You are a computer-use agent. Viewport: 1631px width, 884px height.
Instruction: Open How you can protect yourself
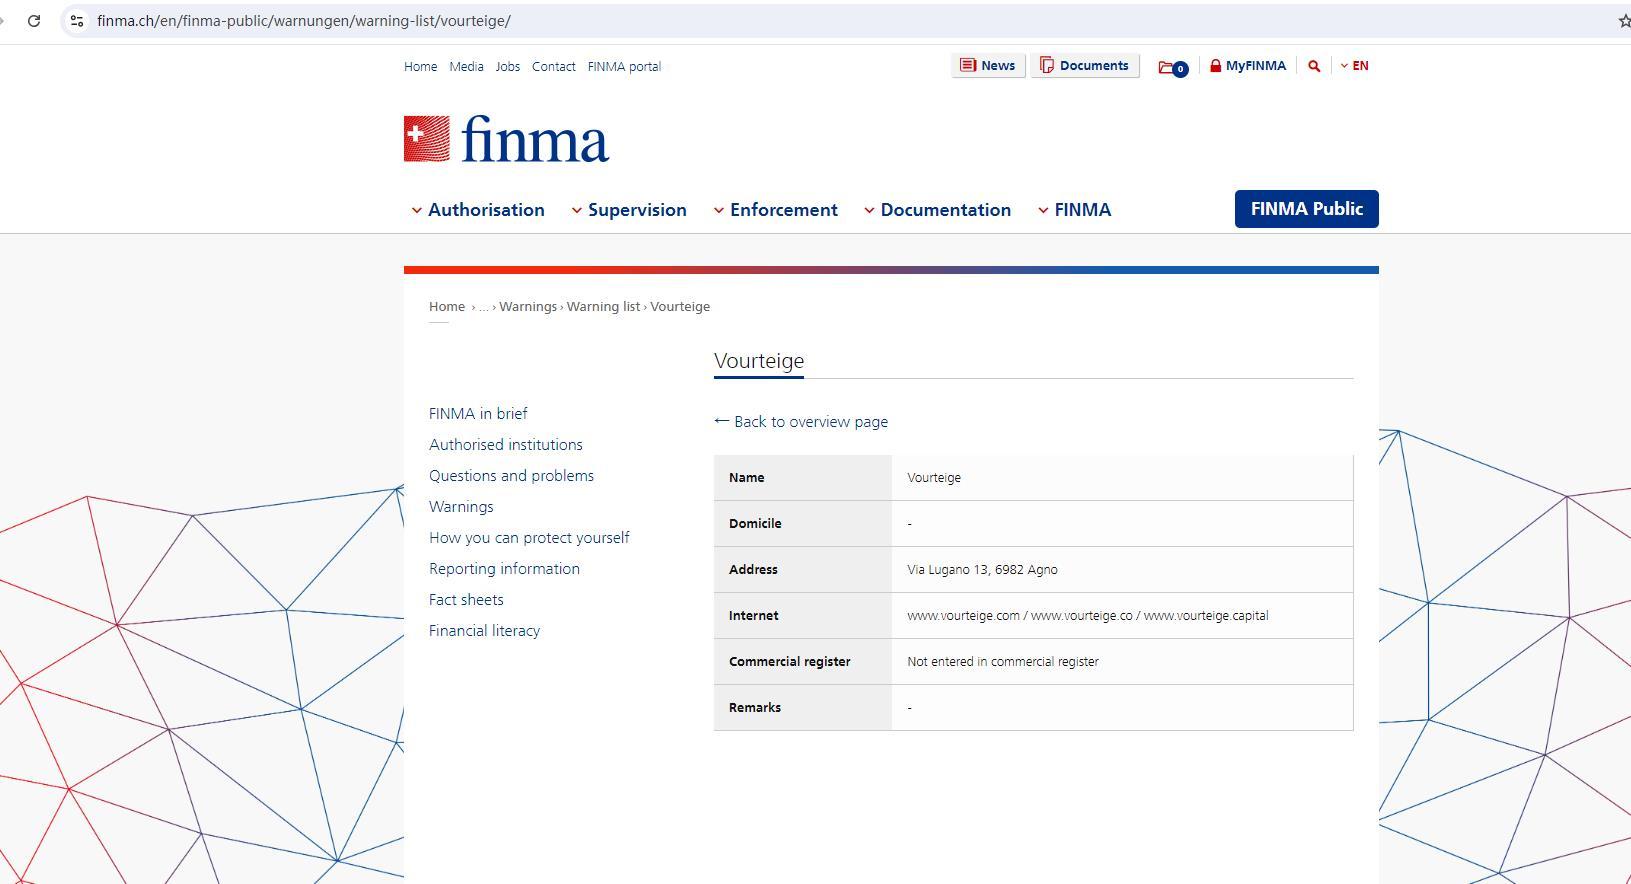point(529,538)
